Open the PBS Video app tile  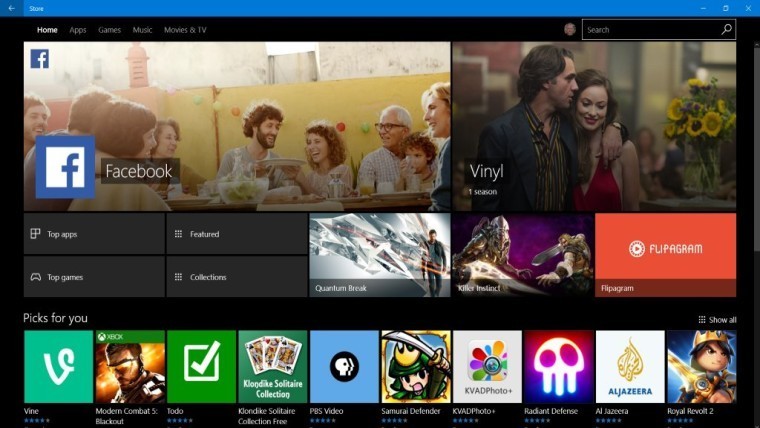[344, 366]
